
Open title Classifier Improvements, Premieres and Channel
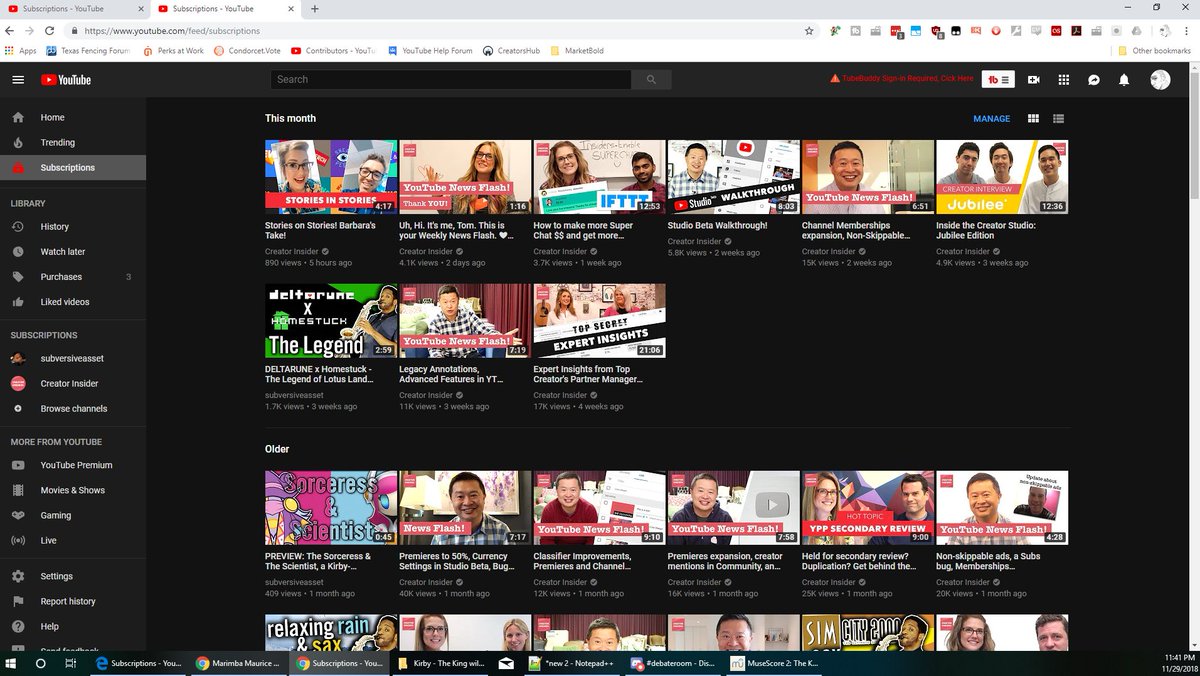[583, 562]
